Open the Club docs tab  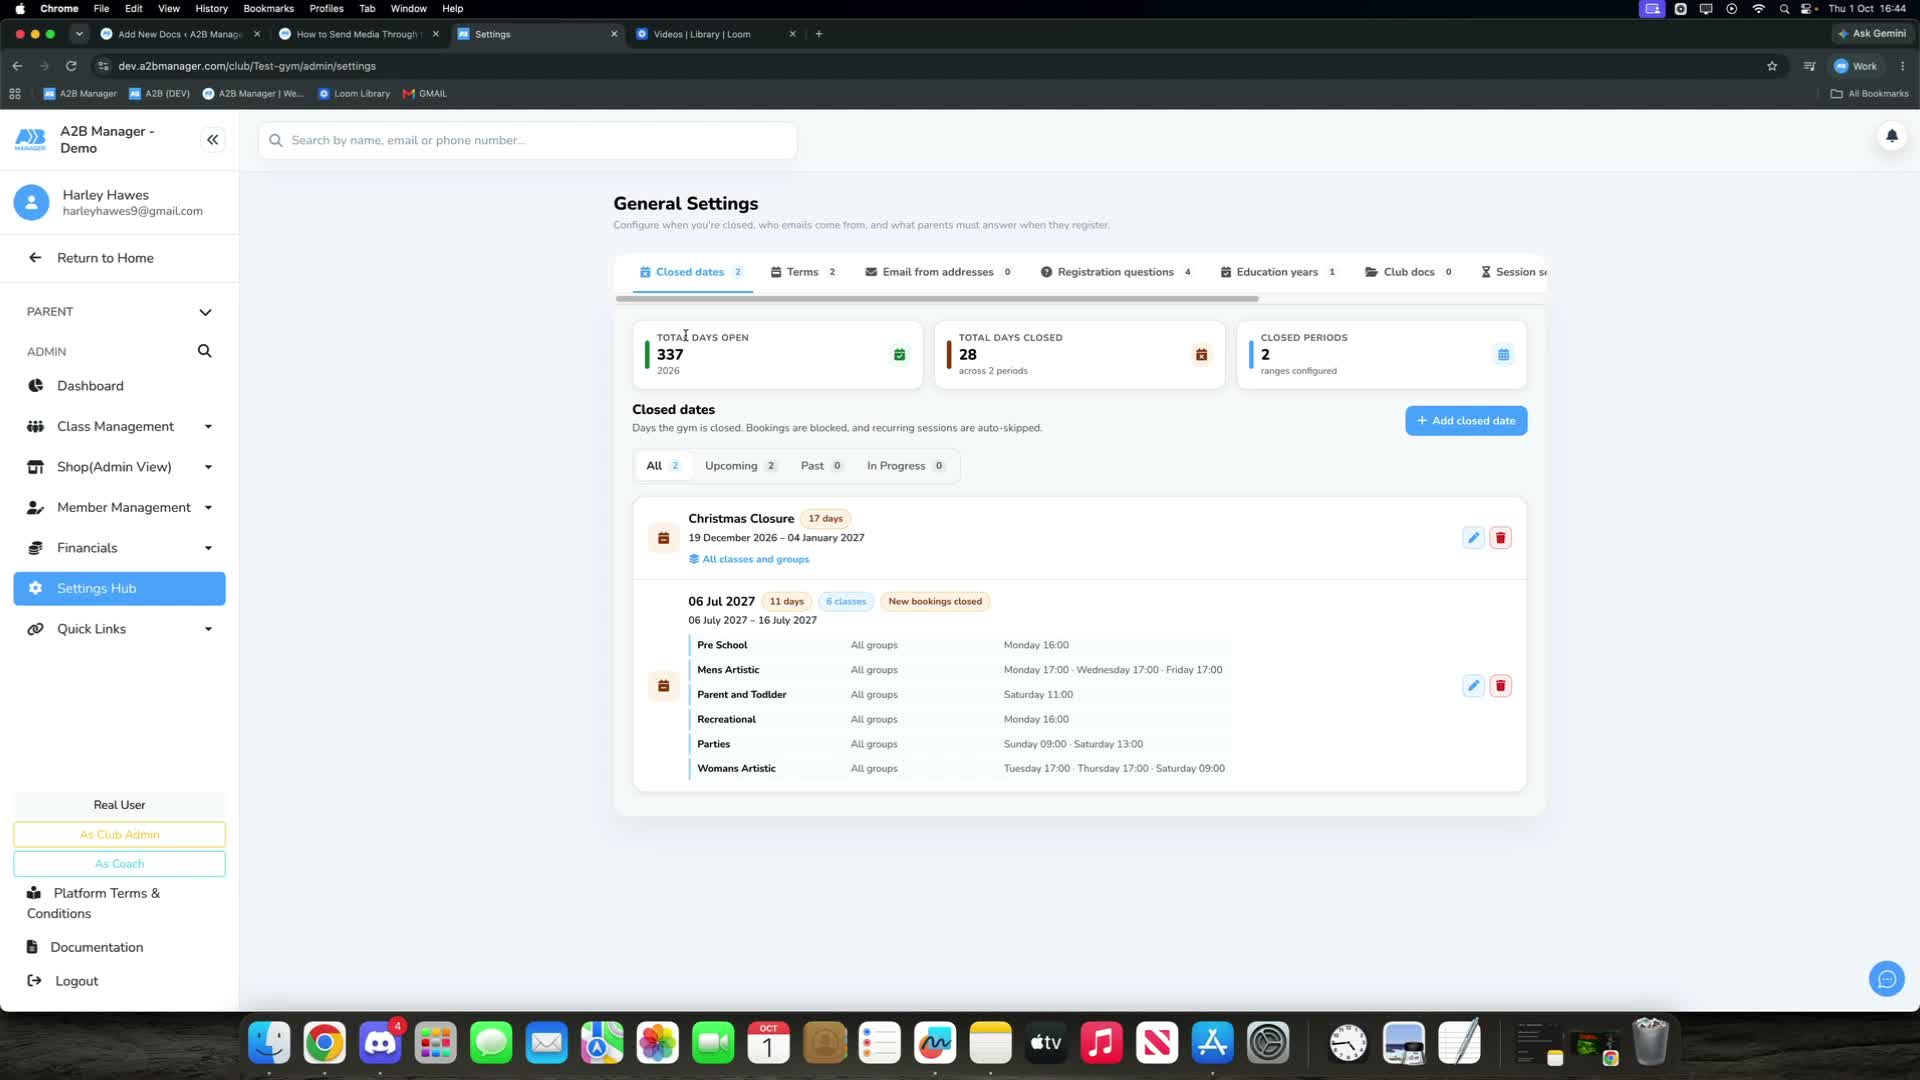pyautogui.click(x=1409, y=272)
